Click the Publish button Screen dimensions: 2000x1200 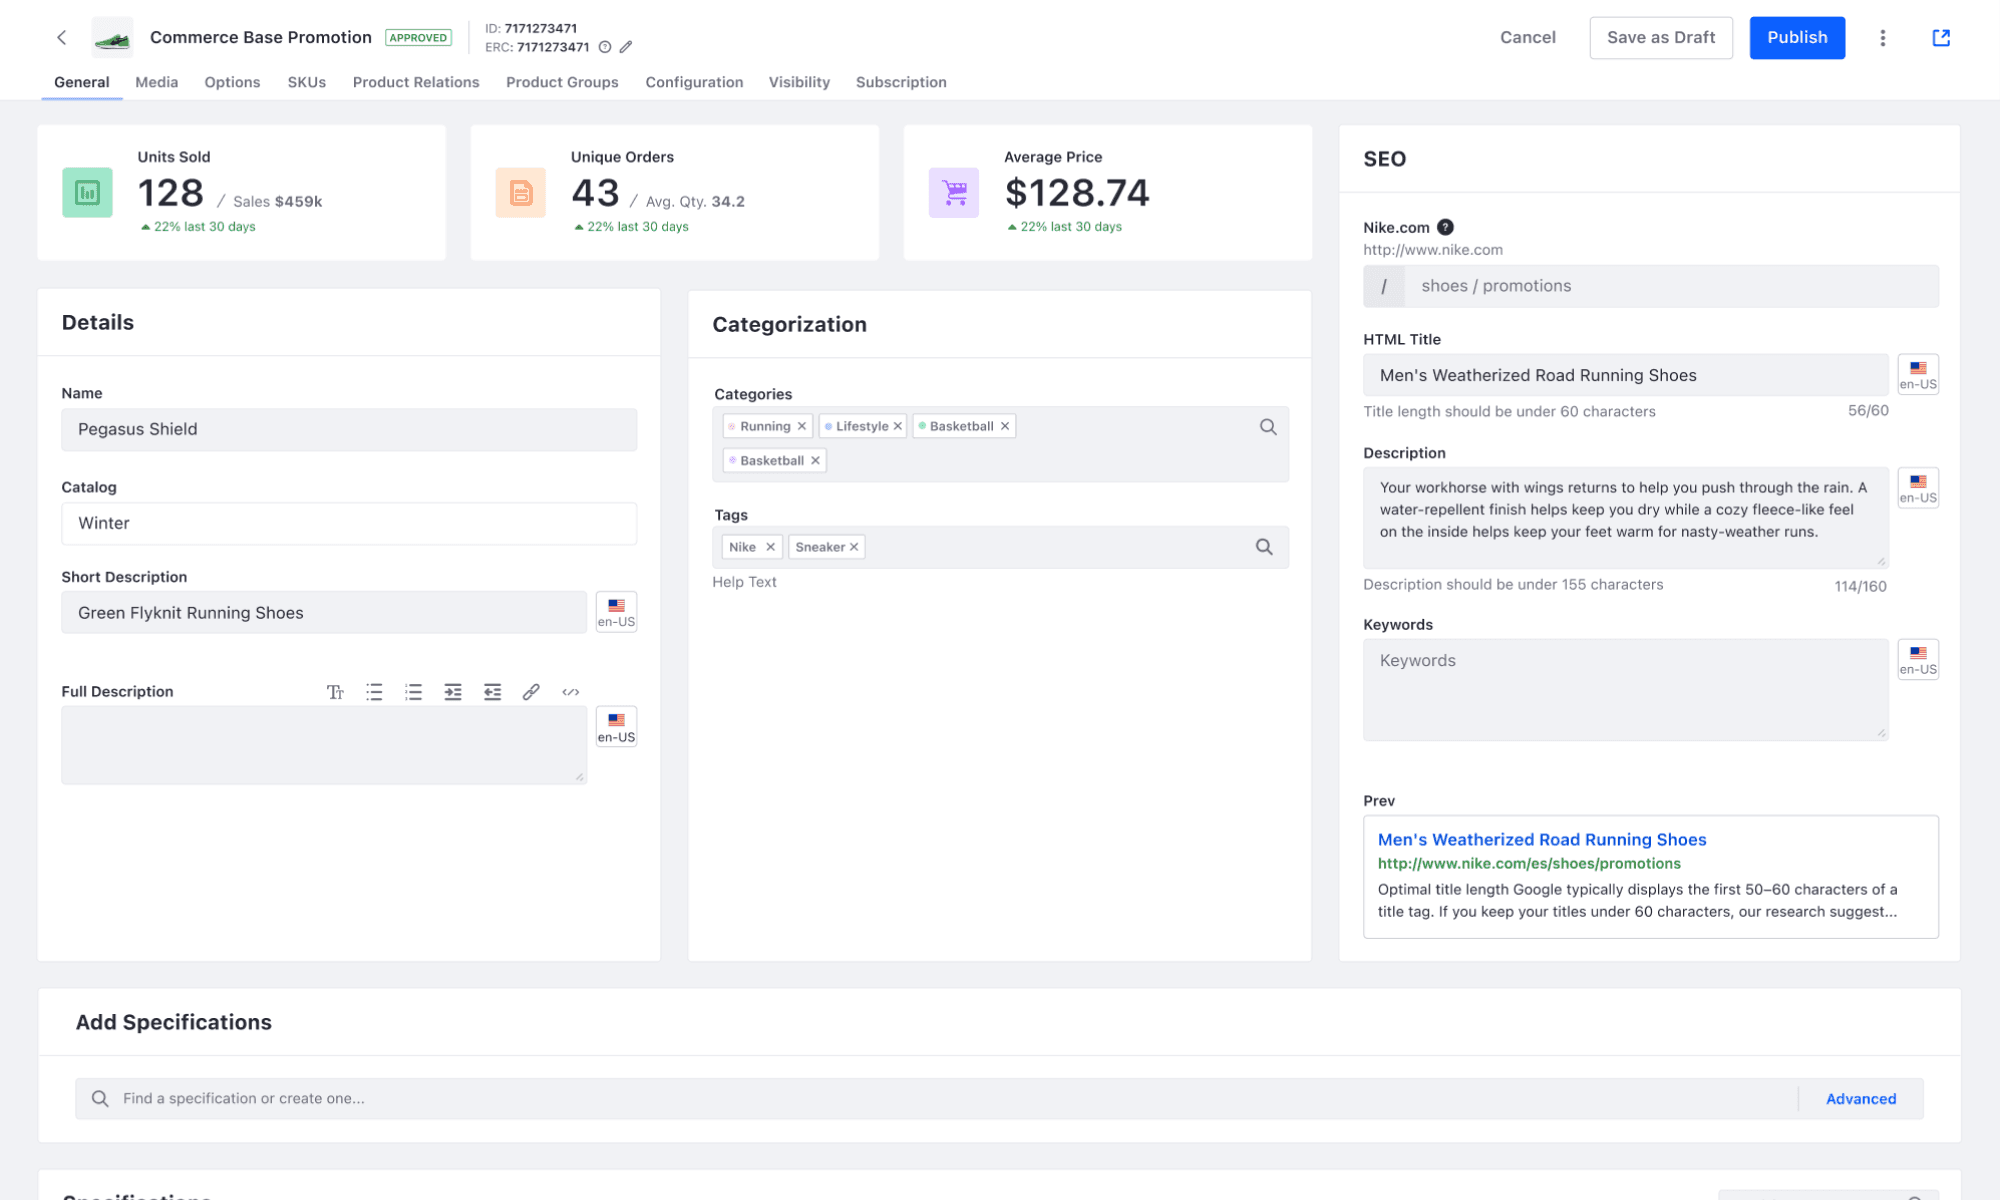click(x=1797, y=37)
